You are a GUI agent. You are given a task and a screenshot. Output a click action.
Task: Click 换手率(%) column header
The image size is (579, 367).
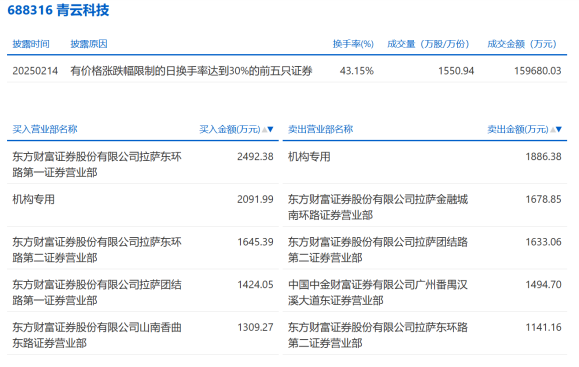(353, 44)
